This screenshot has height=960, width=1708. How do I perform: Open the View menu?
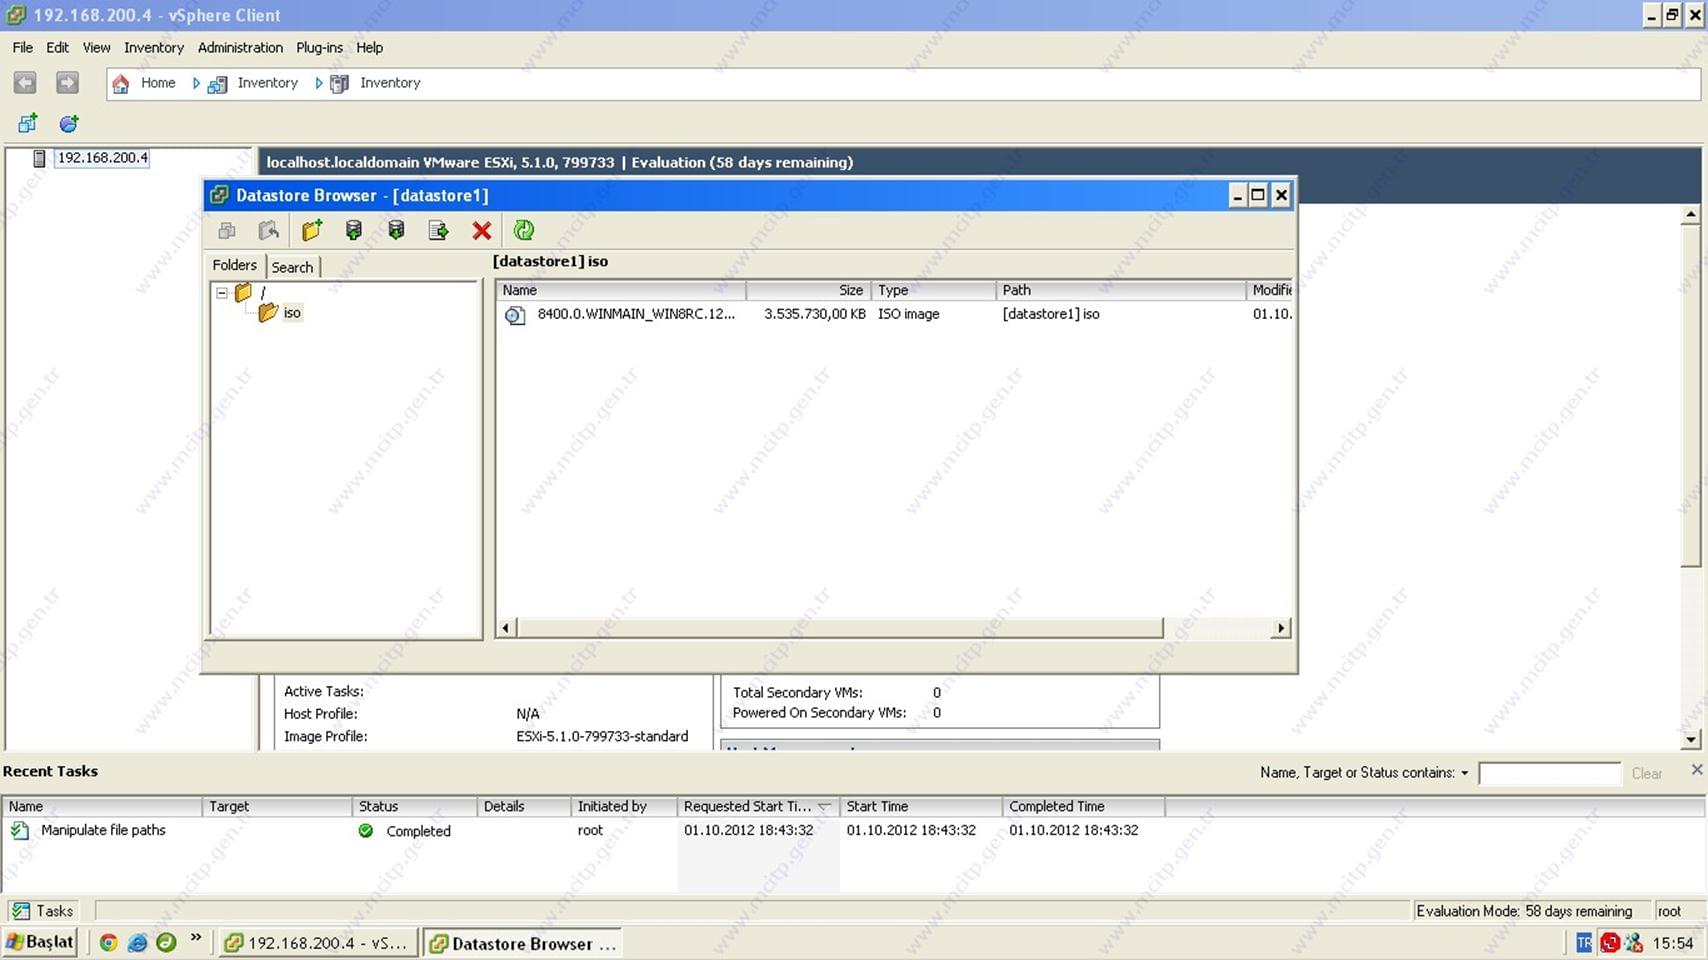coord(96,47)
